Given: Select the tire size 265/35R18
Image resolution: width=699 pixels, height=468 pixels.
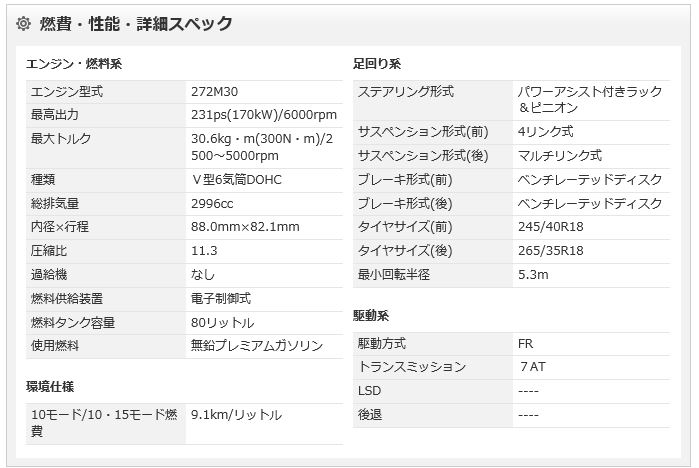Looking at the screenshot, I should [x=551, y=250].
